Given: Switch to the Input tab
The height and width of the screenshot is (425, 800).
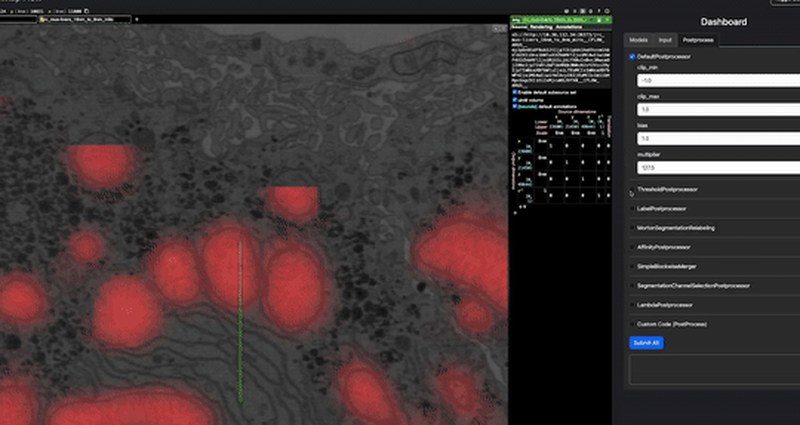Looking at the screenshot, I should pyautogui.click(x=665, y=40).
